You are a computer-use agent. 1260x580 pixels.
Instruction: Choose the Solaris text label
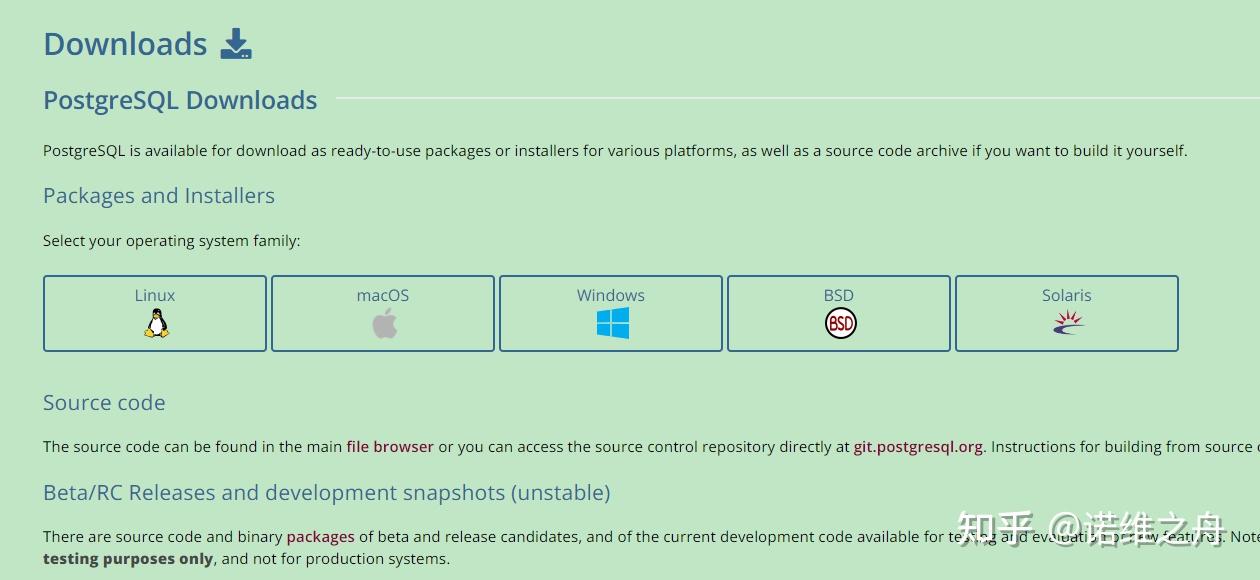click(1067, 295)
